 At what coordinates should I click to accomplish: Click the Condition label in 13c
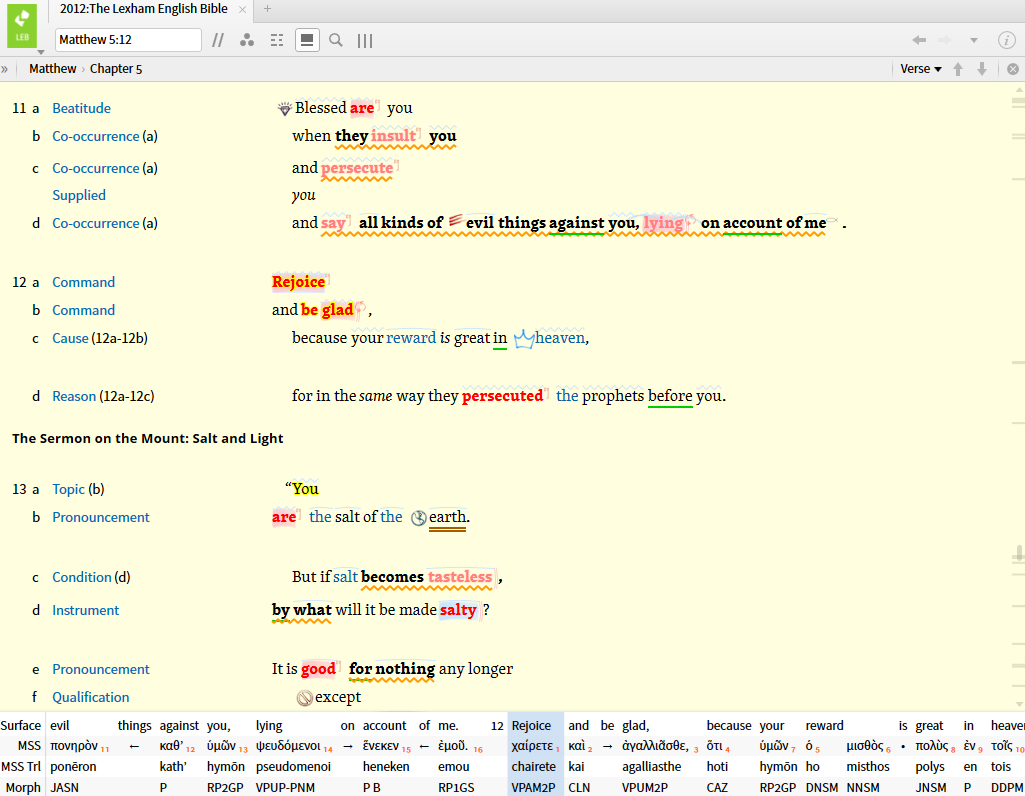click(x=82, y=578)
